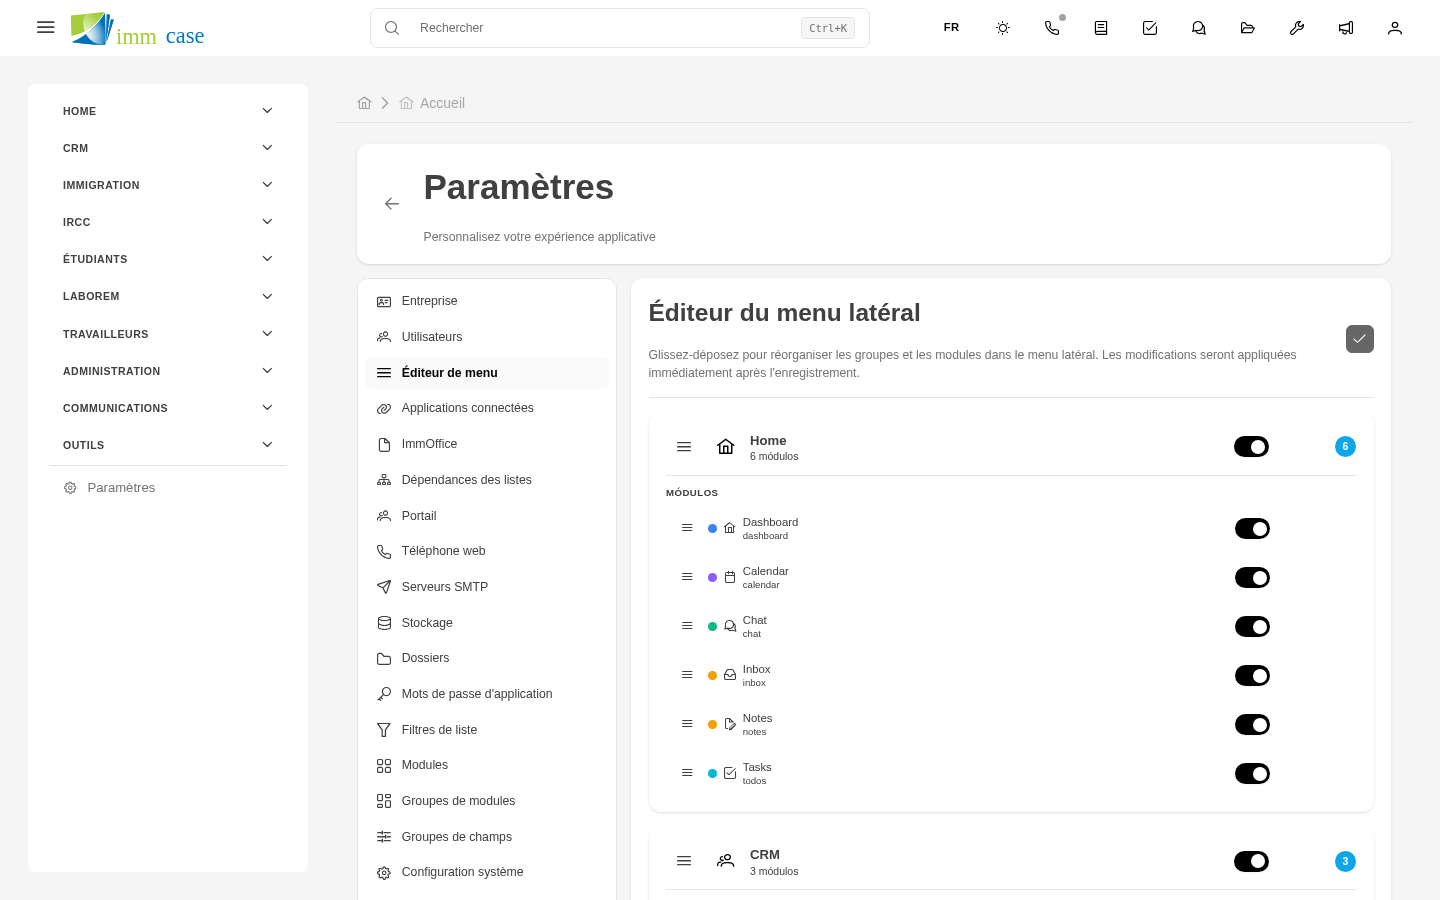Grab the drag handle of CRM group
This screenshot has height=900, width=1440.
coord(684,861)
